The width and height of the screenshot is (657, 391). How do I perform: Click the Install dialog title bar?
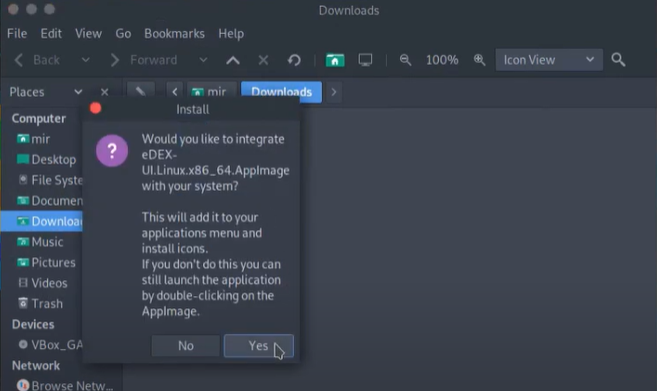click(192, 109)
